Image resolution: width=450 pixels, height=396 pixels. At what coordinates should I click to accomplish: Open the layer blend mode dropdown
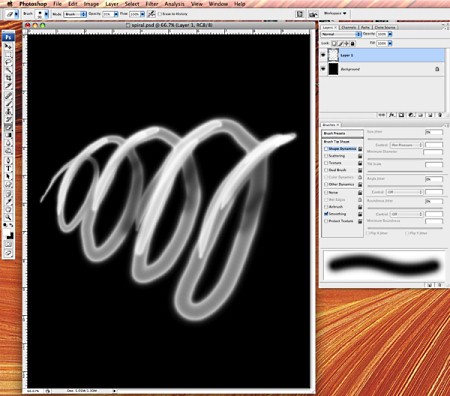341,34
